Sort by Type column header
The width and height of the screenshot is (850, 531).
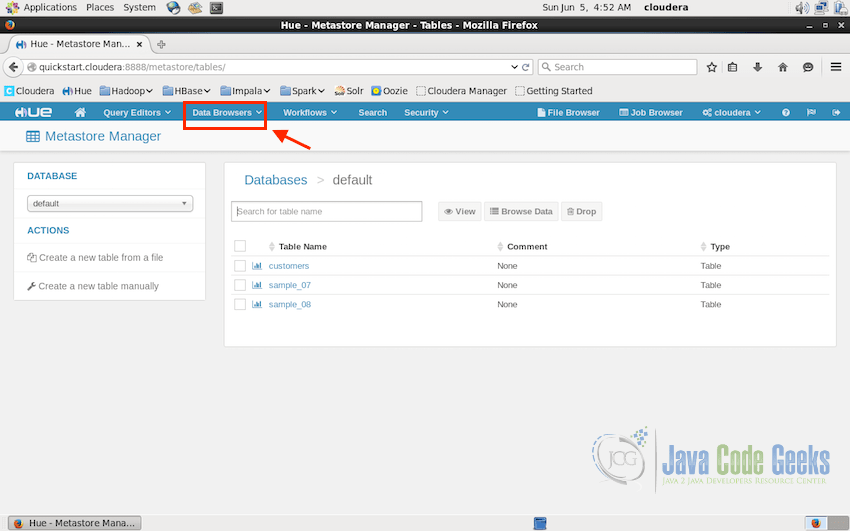tap(715, 247)
